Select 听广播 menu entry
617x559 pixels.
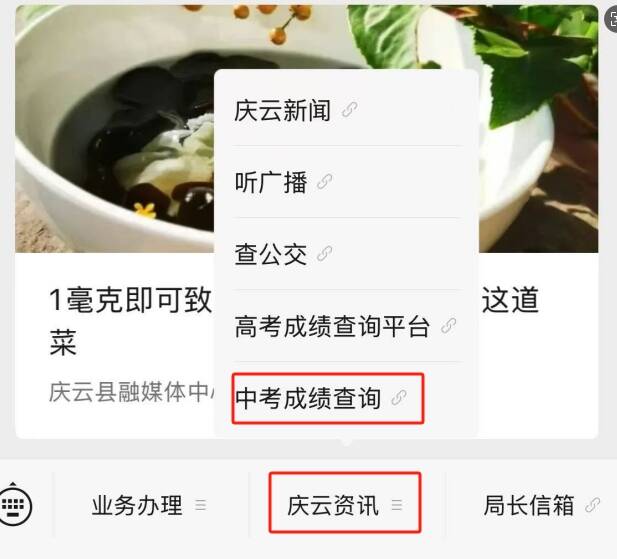tap(346, 182)
